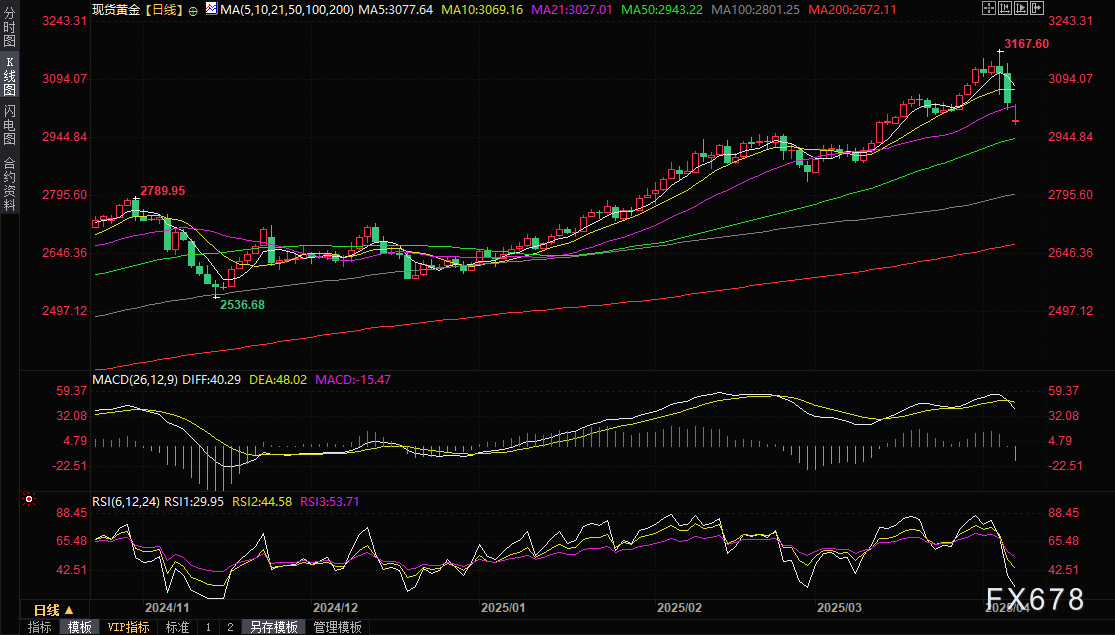Screen dimensions: 1115x635
Task: Click the RSI(6,12,24) indicator label
Action: click(127, 501)
